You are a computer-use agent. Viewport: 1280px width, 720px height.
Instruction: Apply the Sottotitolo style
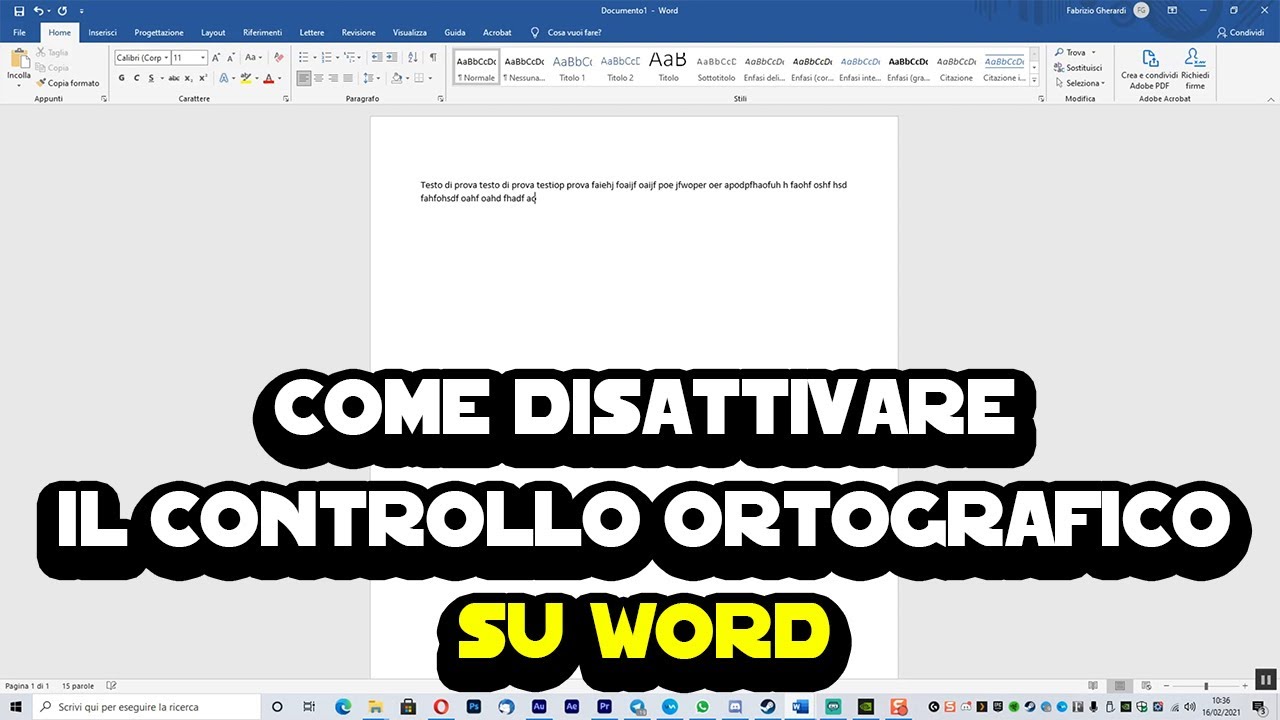(x=716, y=67)
